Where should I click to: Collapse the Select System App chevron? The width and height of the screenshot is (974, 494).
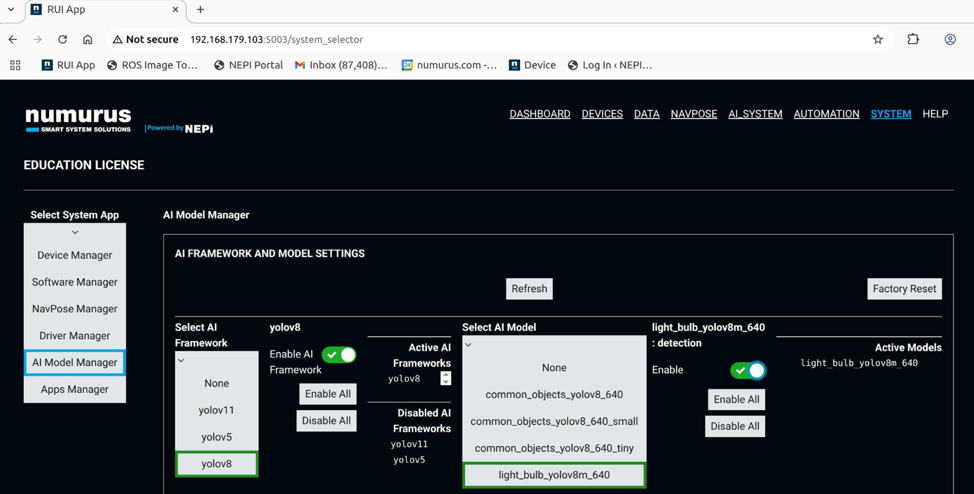coord(75,232)
